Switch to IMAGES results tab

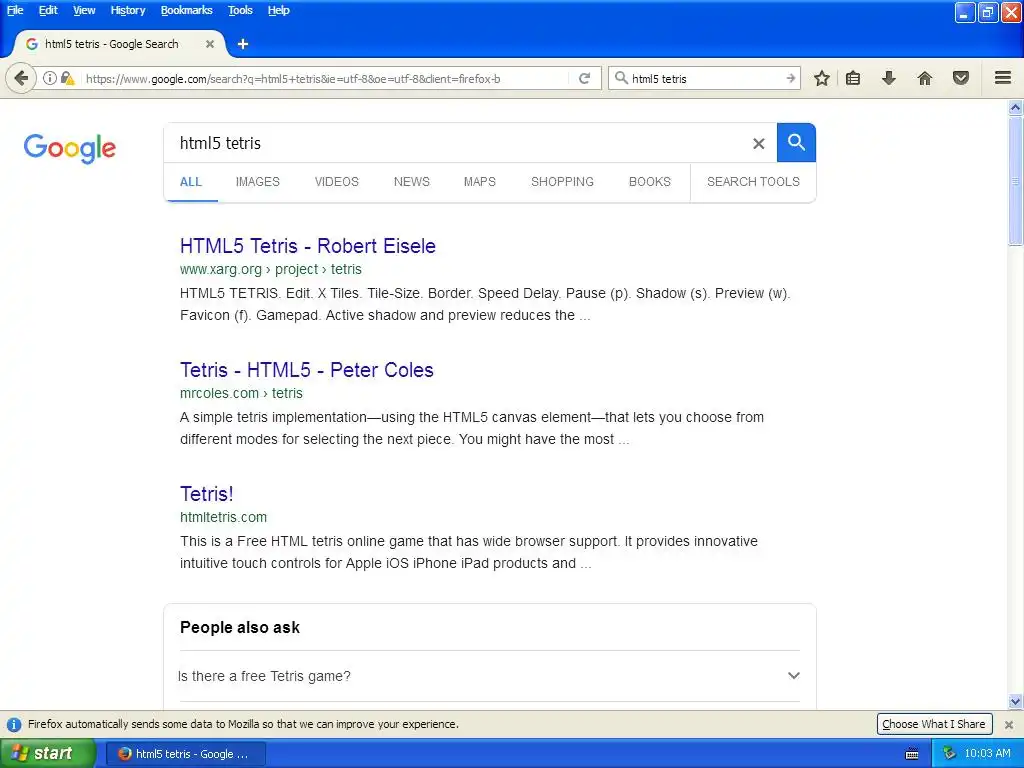[x=257, y=182]
